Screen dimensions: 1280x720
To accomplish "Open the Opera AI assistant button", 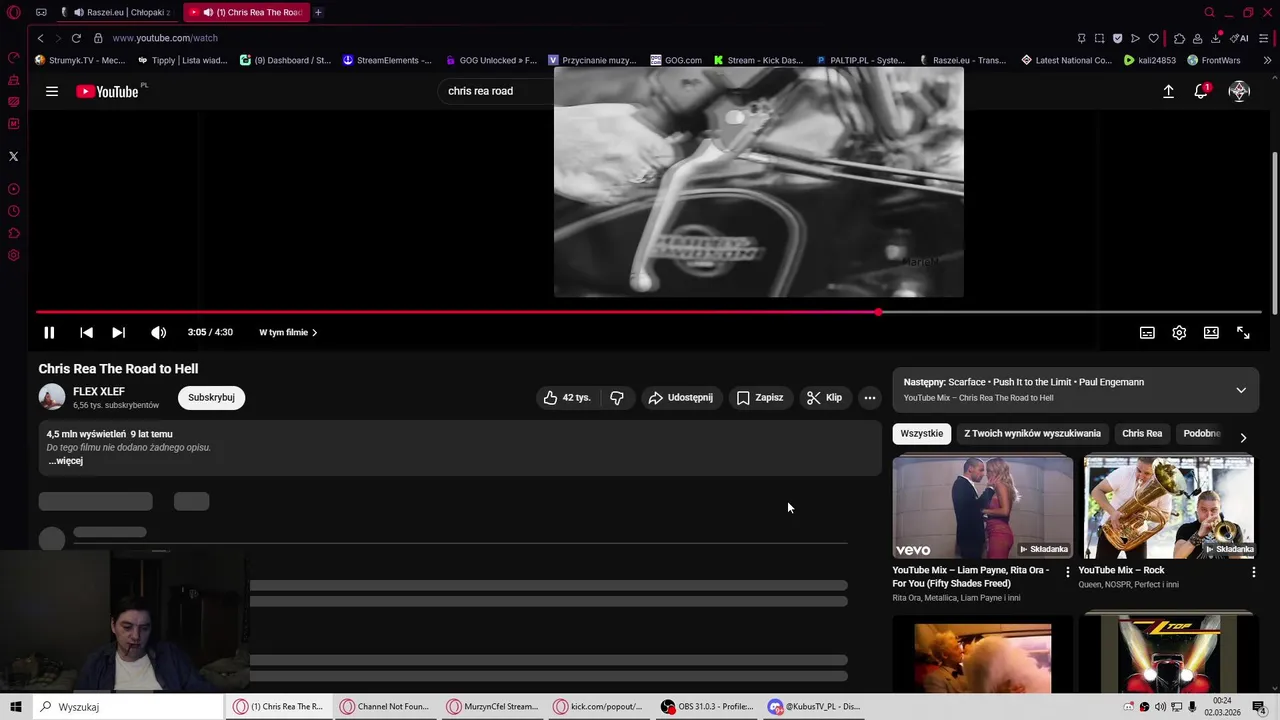I will [x=1240, y=38].
